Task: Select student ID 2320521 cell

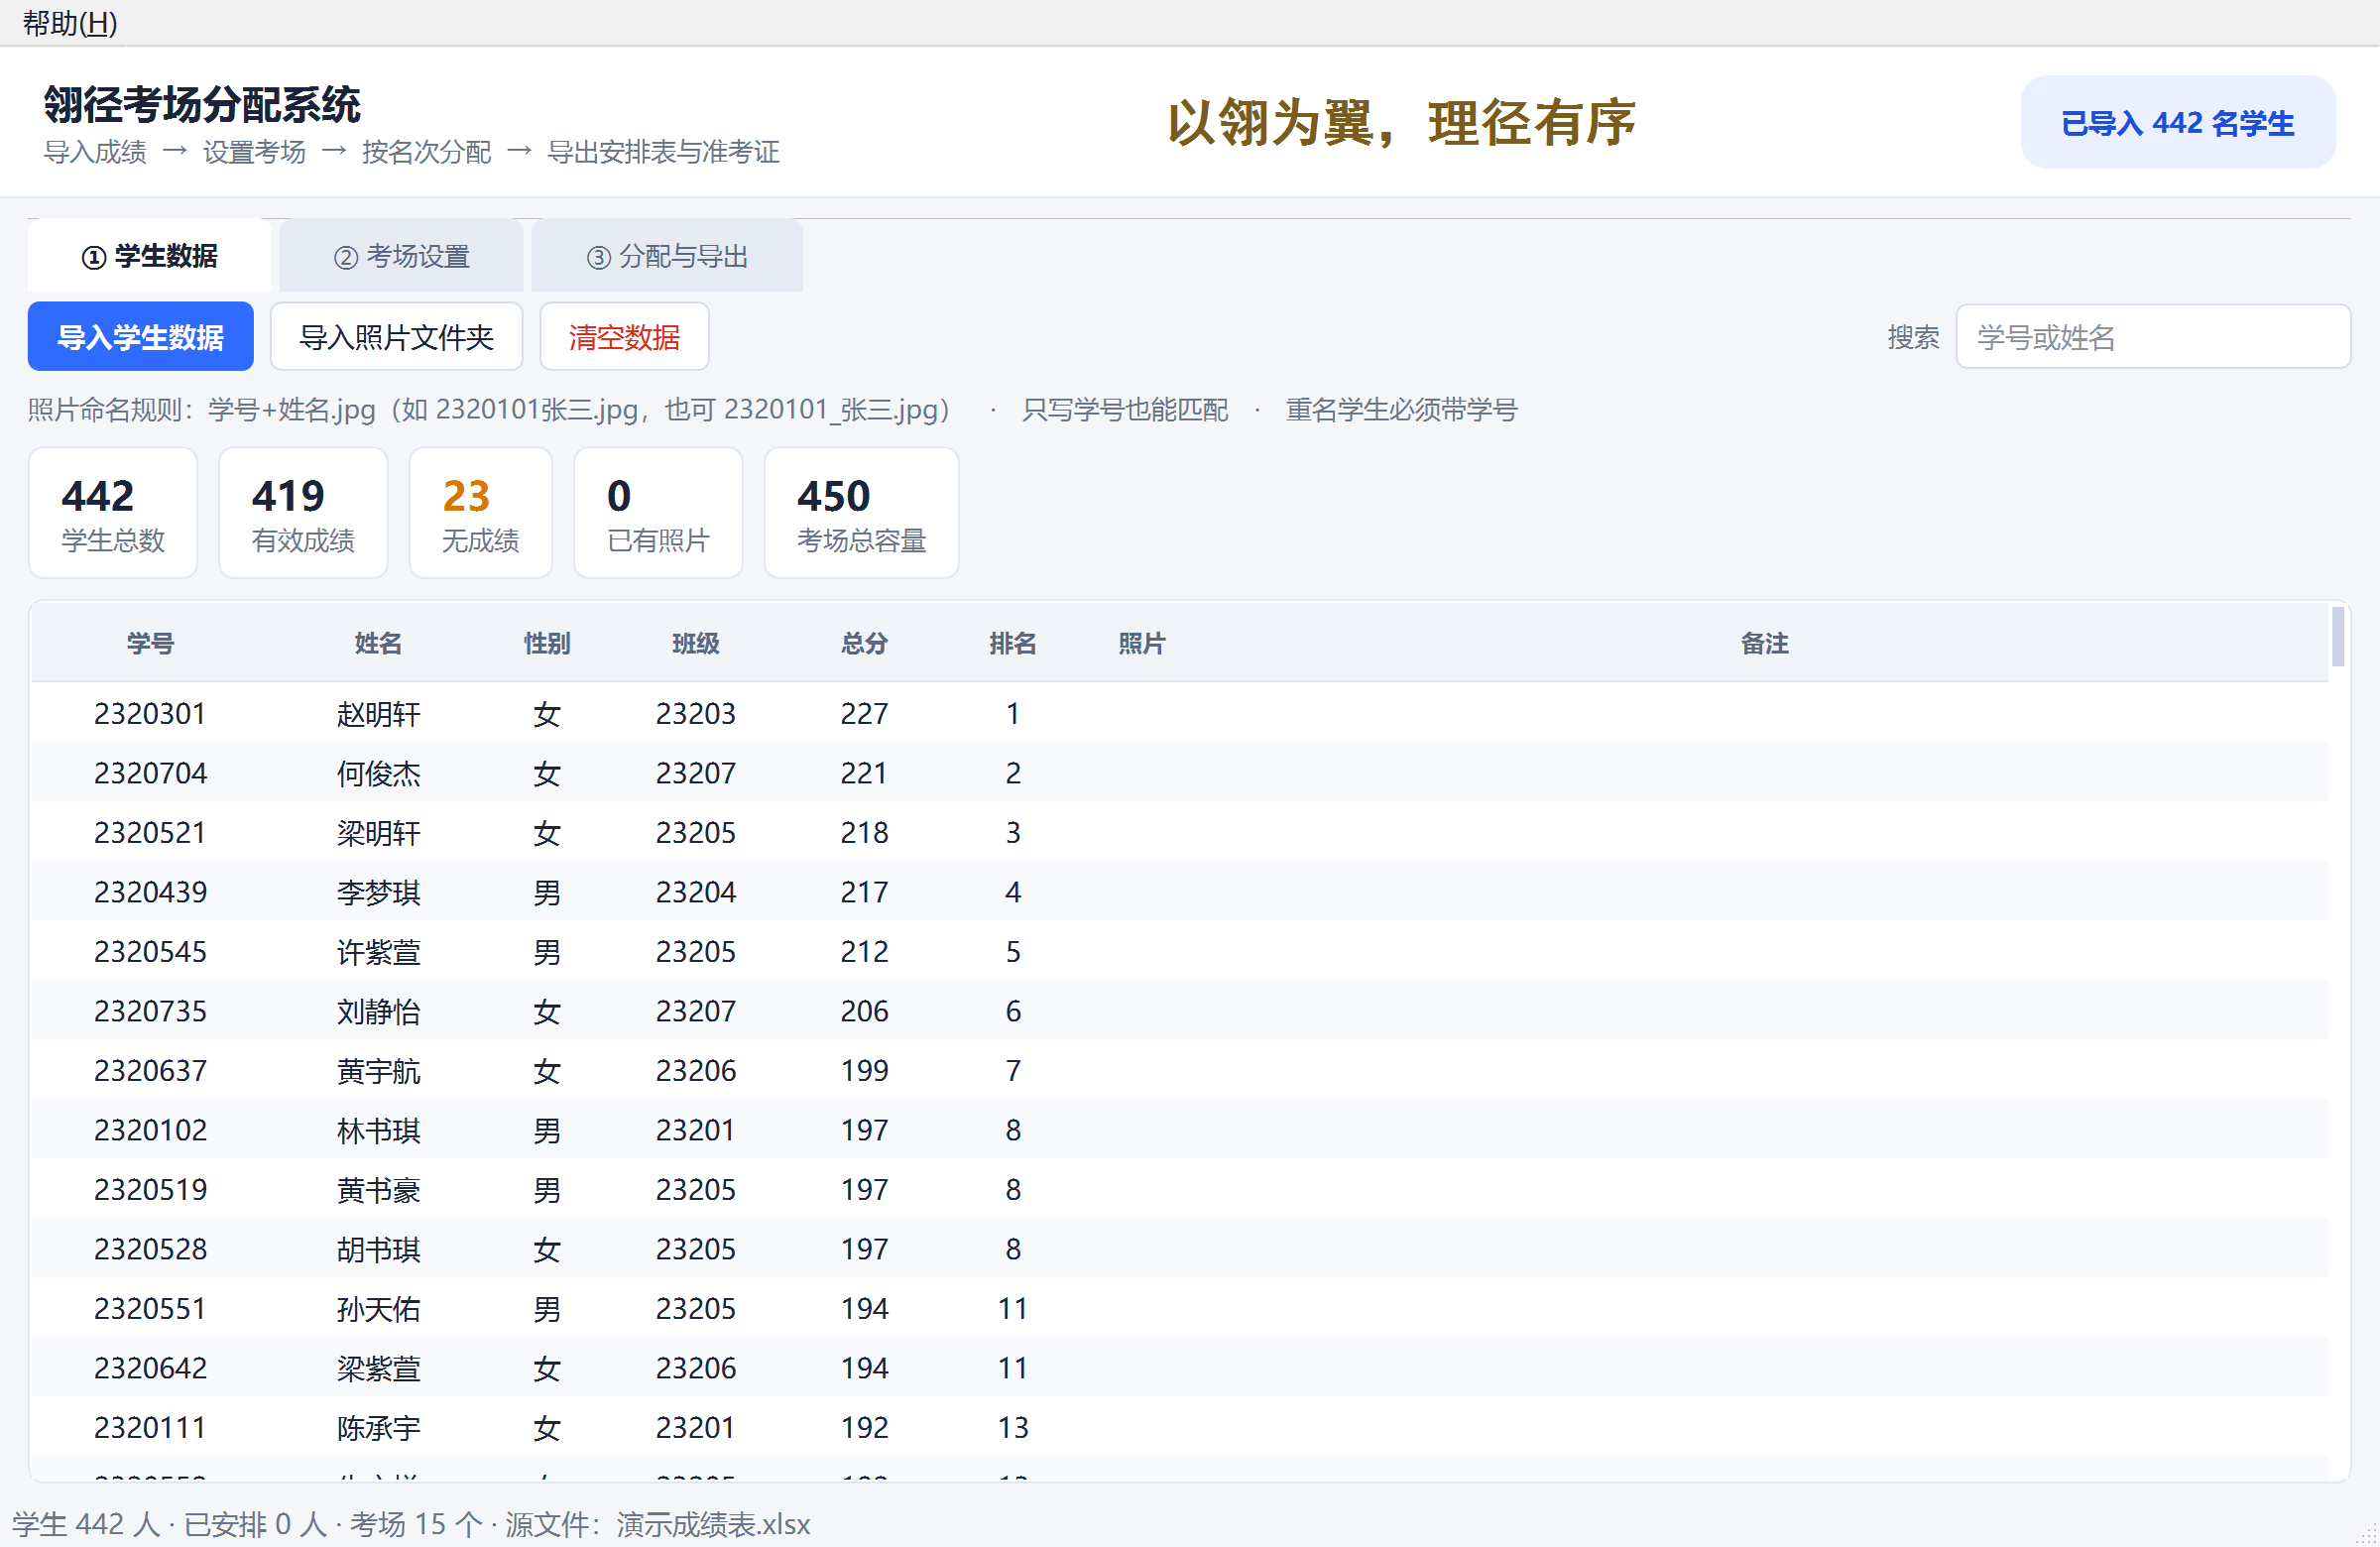Action: pyautogui.click(x=150, y=833)
